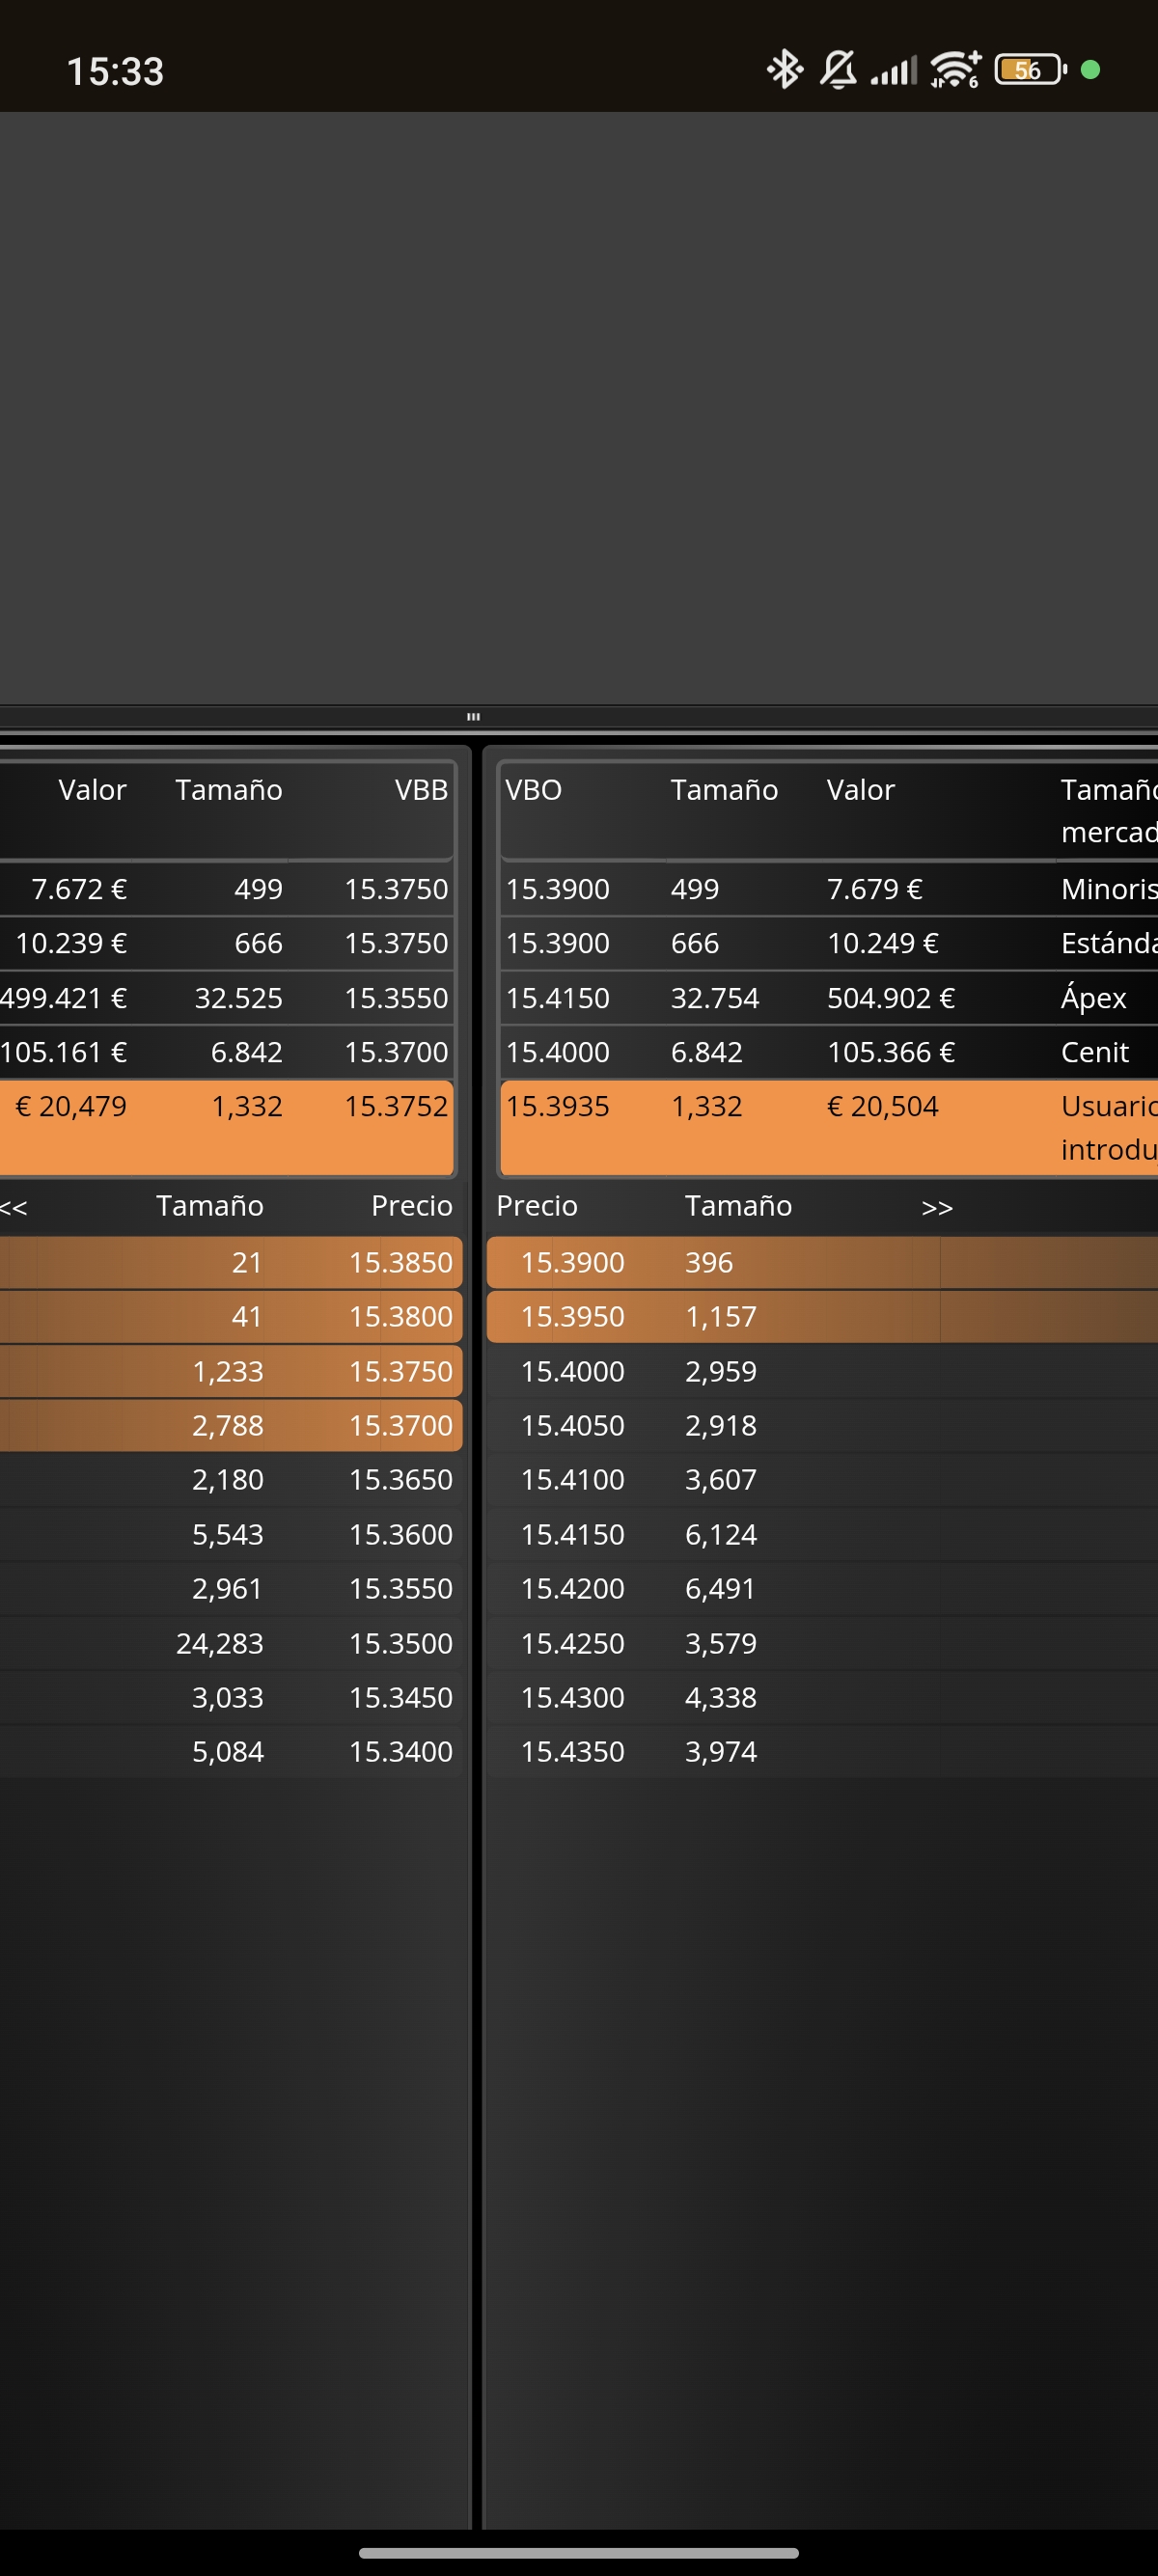Select bid level priced 15.3450
The image size is (1158, 2576).
[231, 1697]
